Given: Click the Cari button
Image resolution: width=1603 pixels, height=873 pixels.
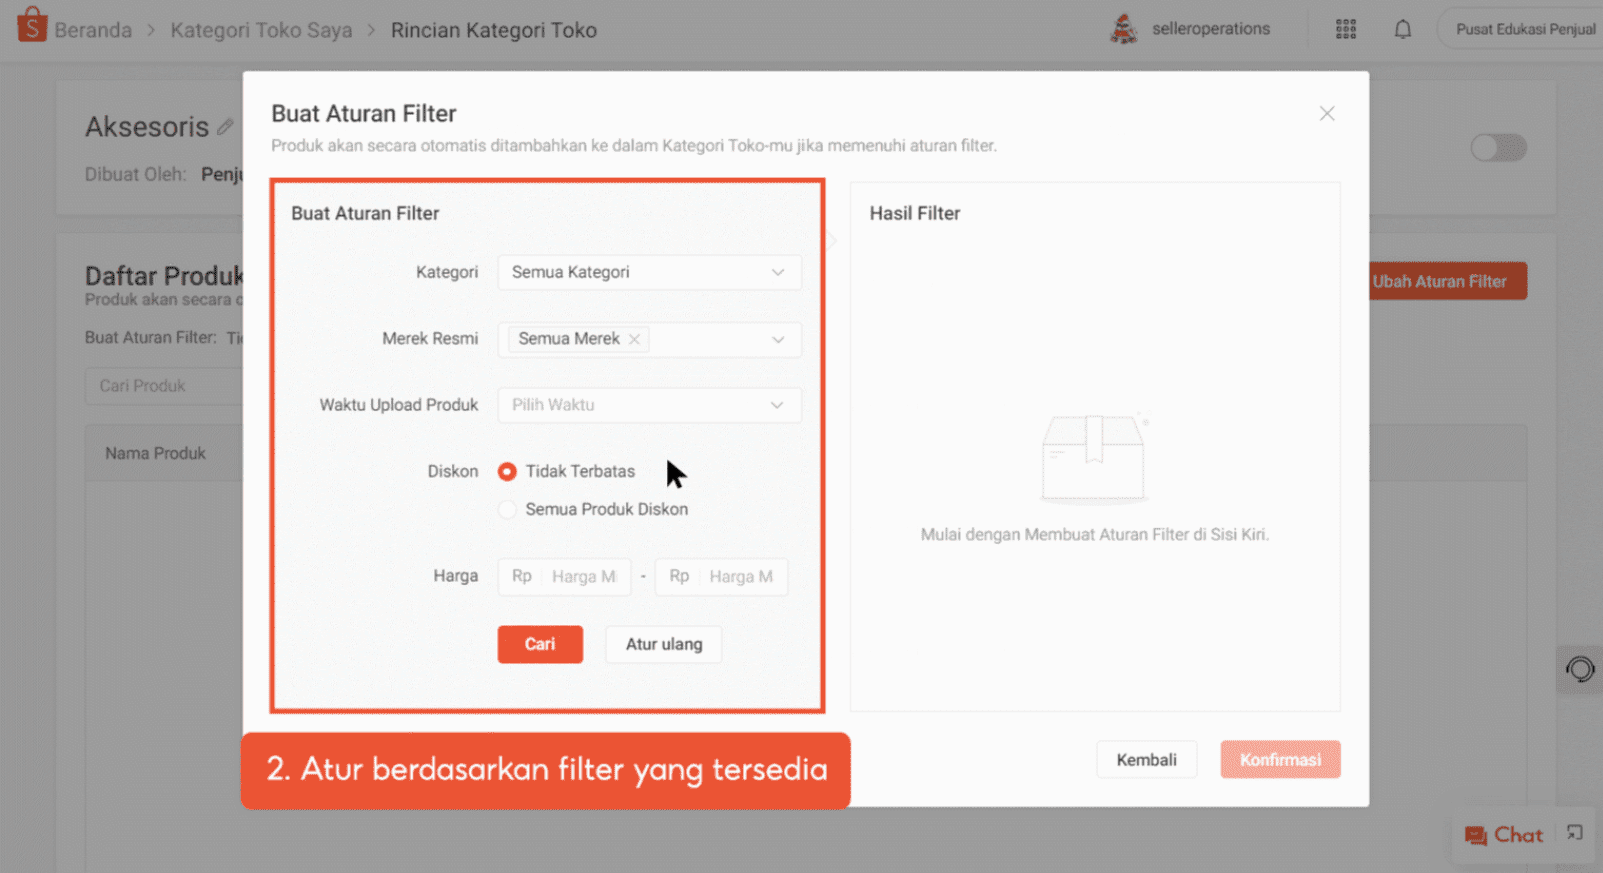Looking at the screenshot, I should point(540,644).
